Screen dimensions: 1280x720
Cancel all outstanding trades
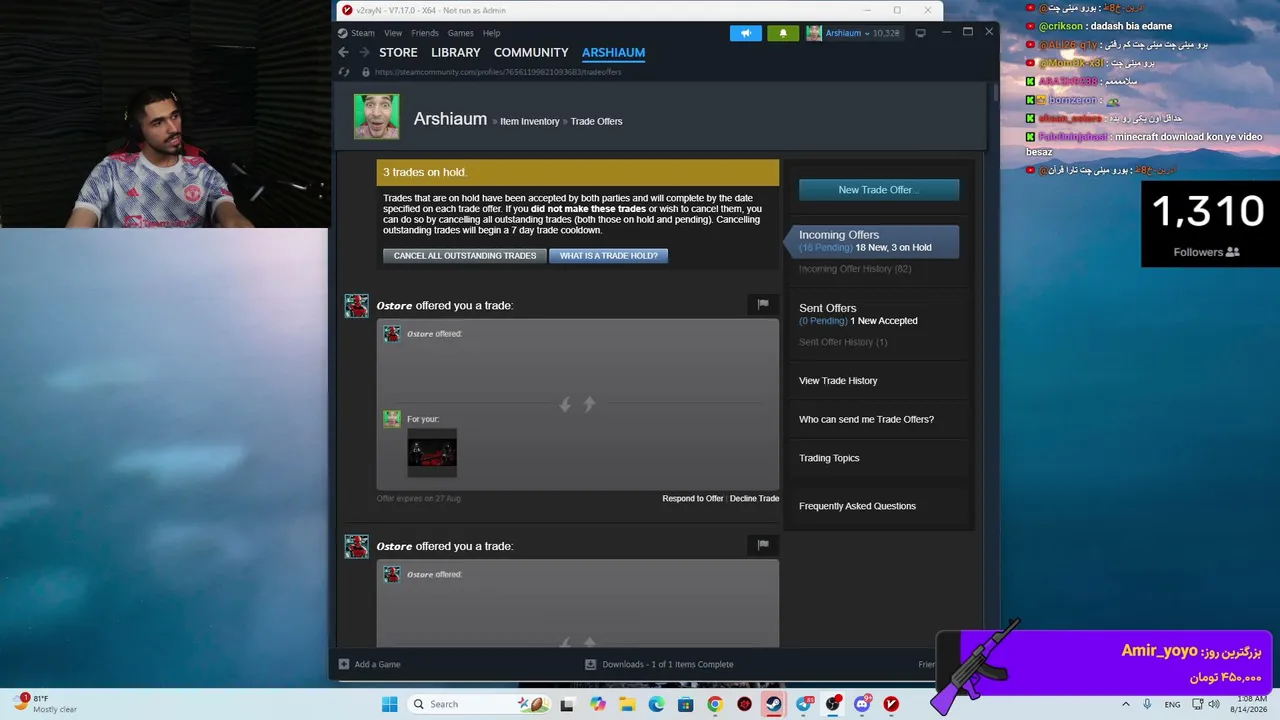tap(465, 255)
